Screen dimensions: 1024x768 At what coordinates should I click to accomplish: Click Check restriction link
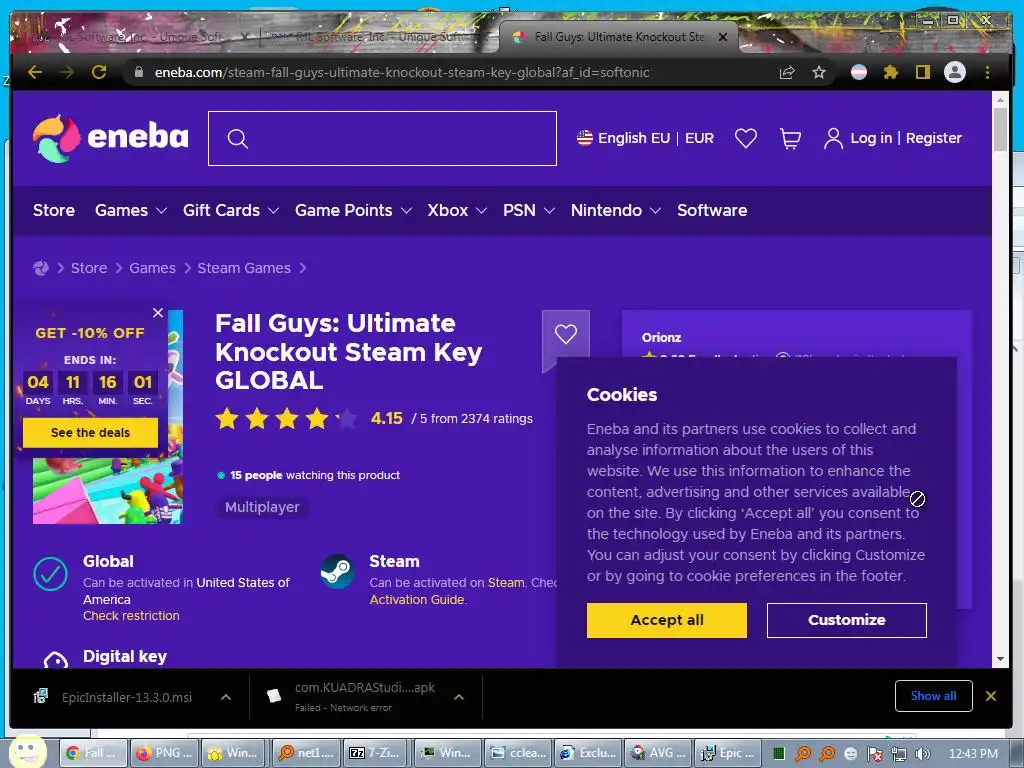pyautogui.click(x=131, y=616)
